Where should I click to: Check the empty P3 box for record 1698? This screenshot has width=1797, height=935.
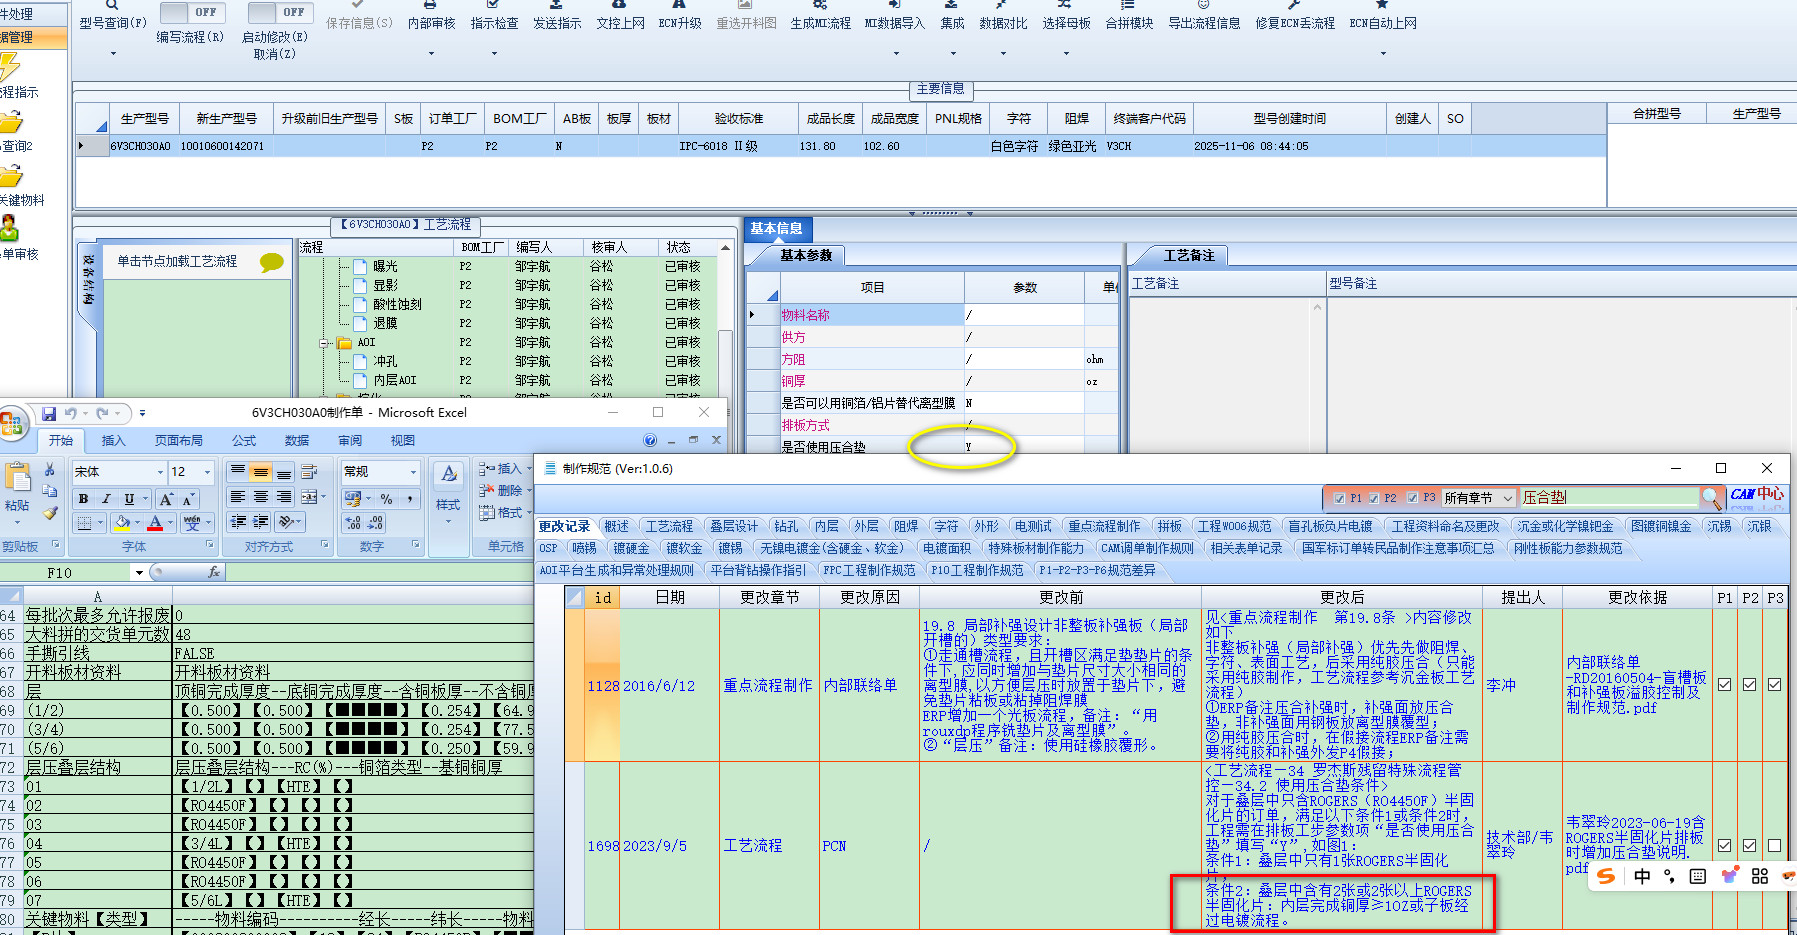point(1774,845)
